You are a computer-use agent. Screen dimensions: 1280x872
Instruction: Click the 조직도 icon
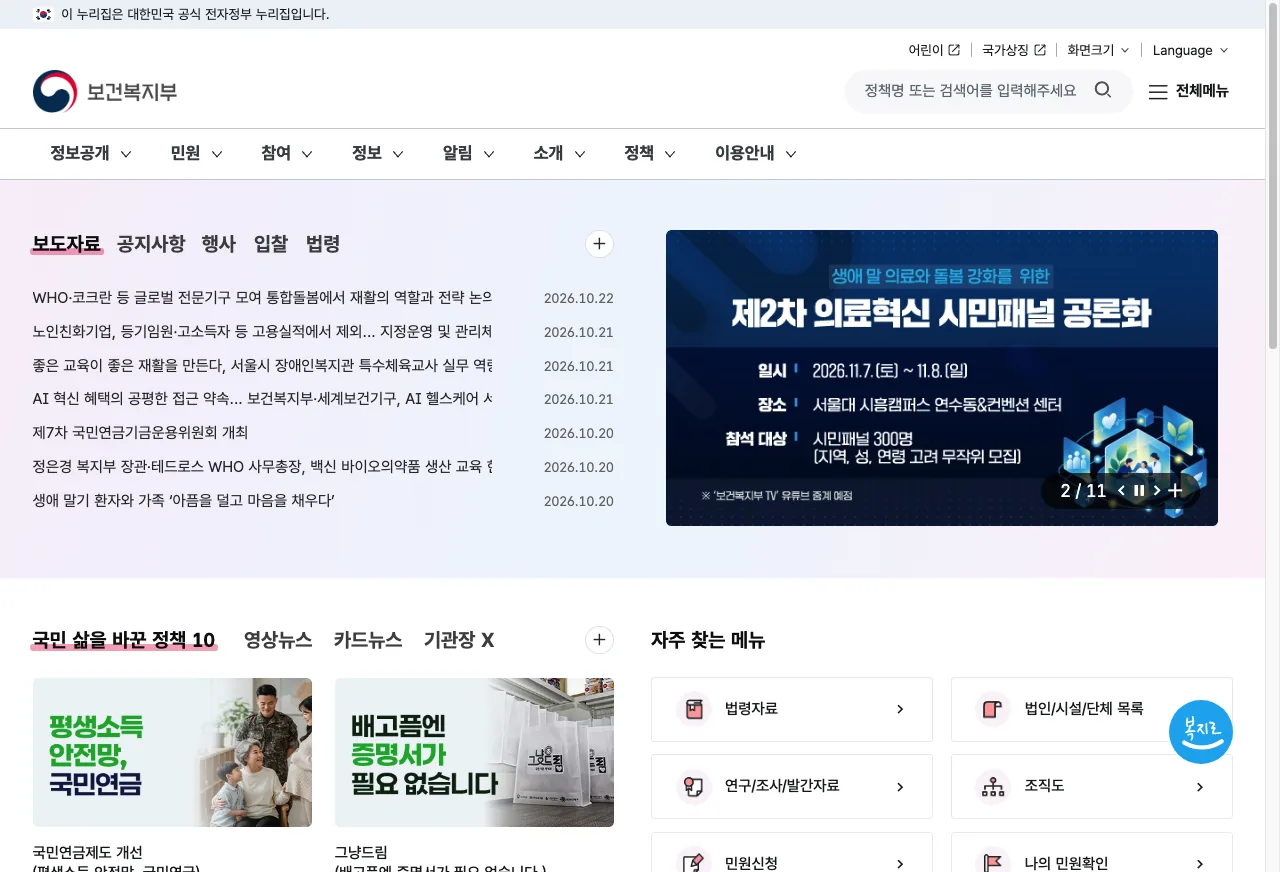point(992,787)
